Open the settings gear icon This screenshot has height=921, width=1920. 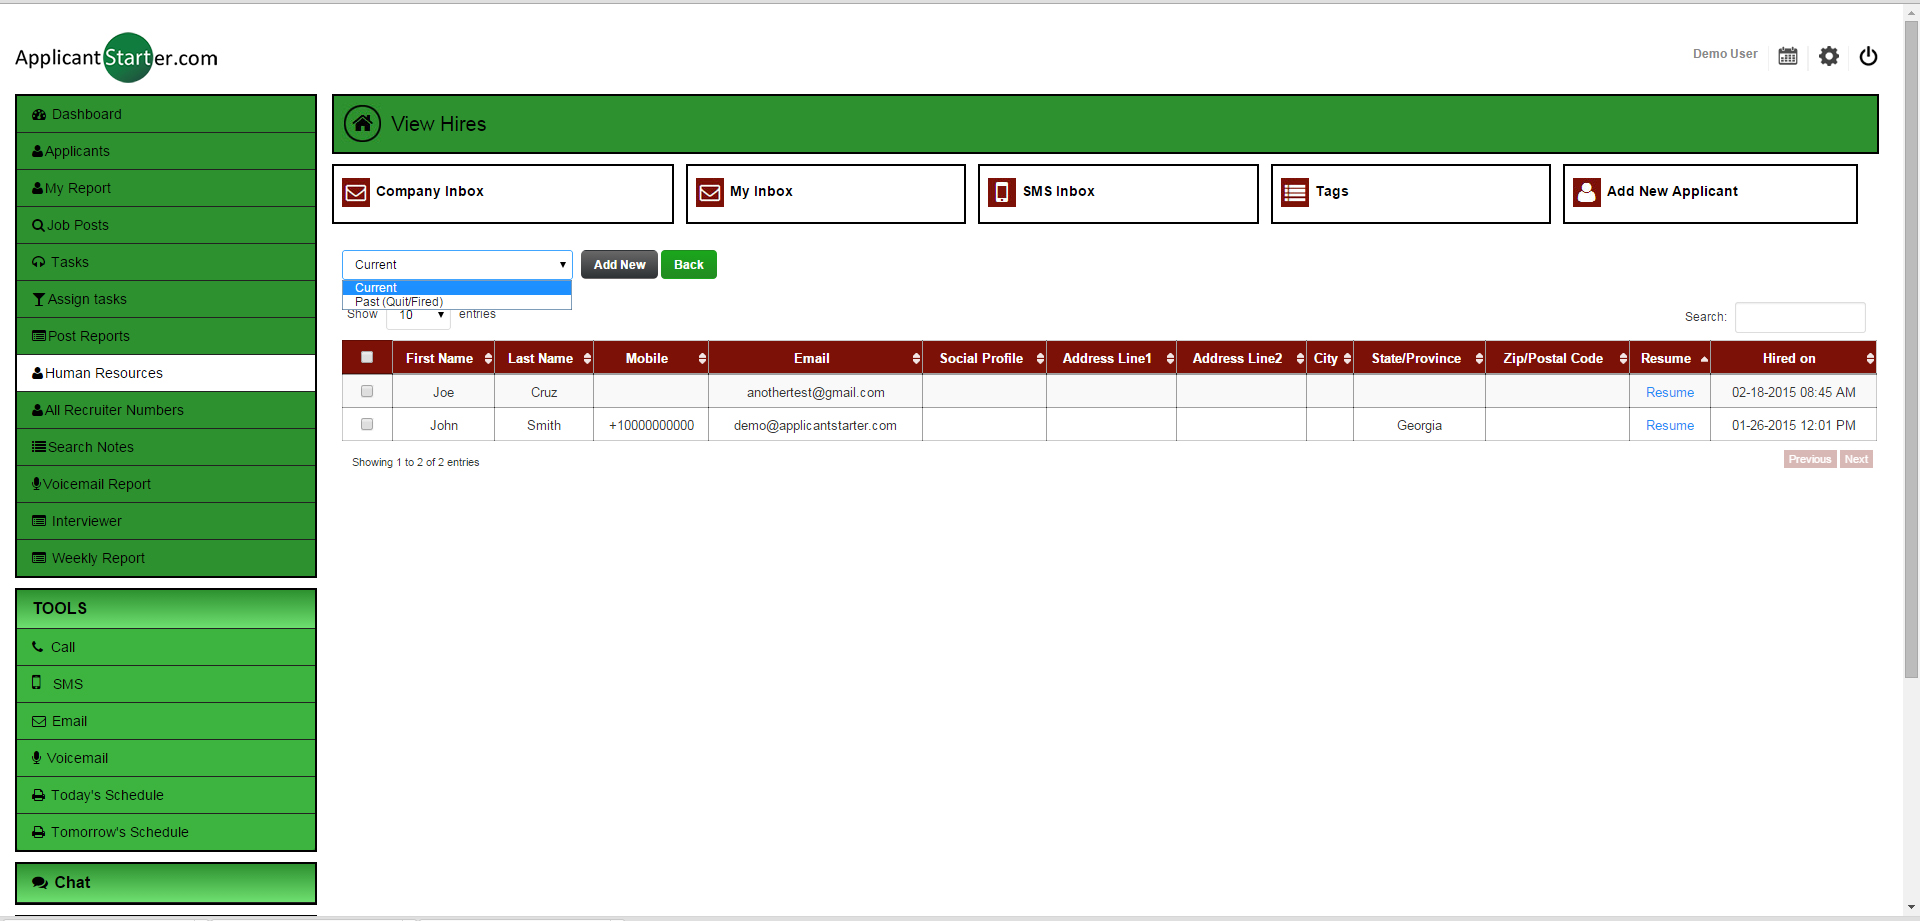click(x=1829, y=56)
